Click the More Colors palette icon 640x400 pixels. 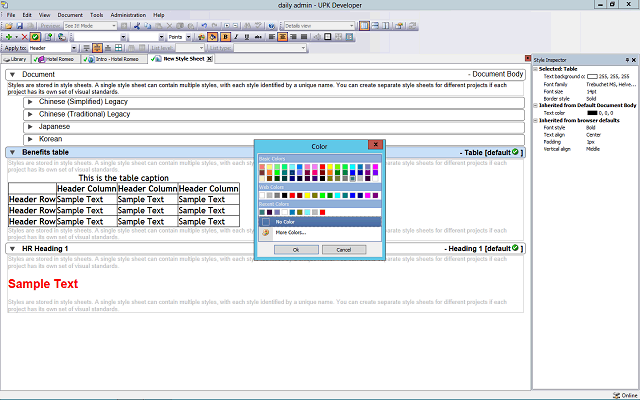[x=266, y=232]
